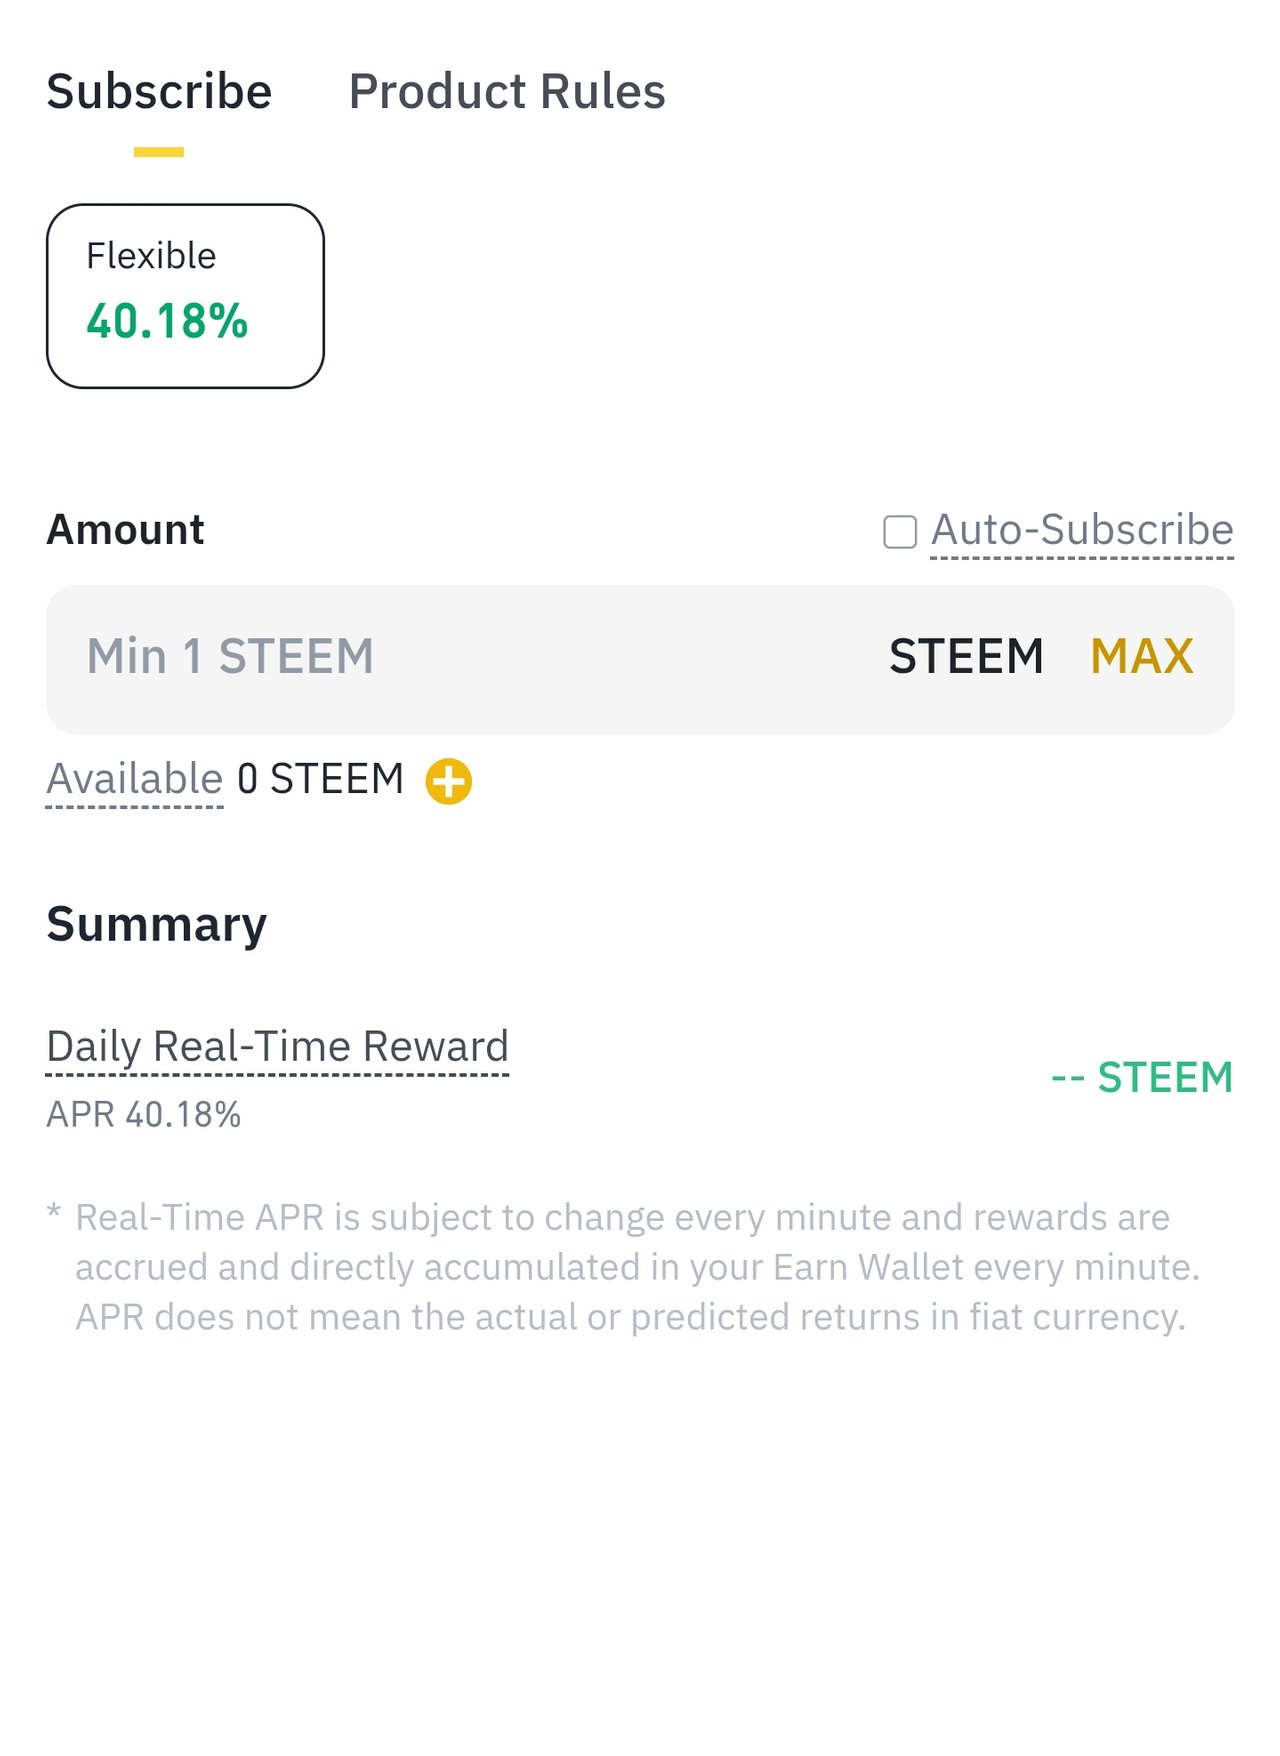Click the -- STEEM reward value
Image resolution: width=1280 pixels, height=1756 pixels.
[x=1142, y=1077]
